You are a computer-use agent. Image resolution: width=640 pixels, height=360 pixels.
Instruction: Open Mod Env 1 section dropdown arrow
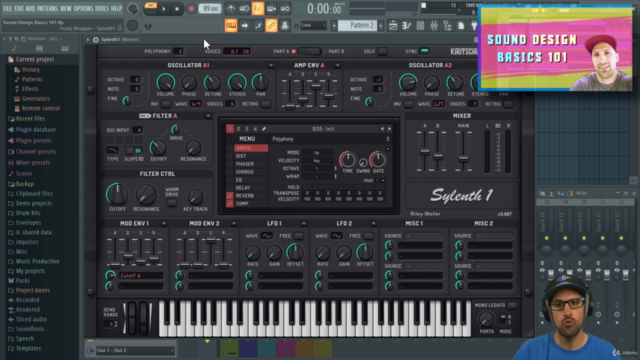[164, 224]
